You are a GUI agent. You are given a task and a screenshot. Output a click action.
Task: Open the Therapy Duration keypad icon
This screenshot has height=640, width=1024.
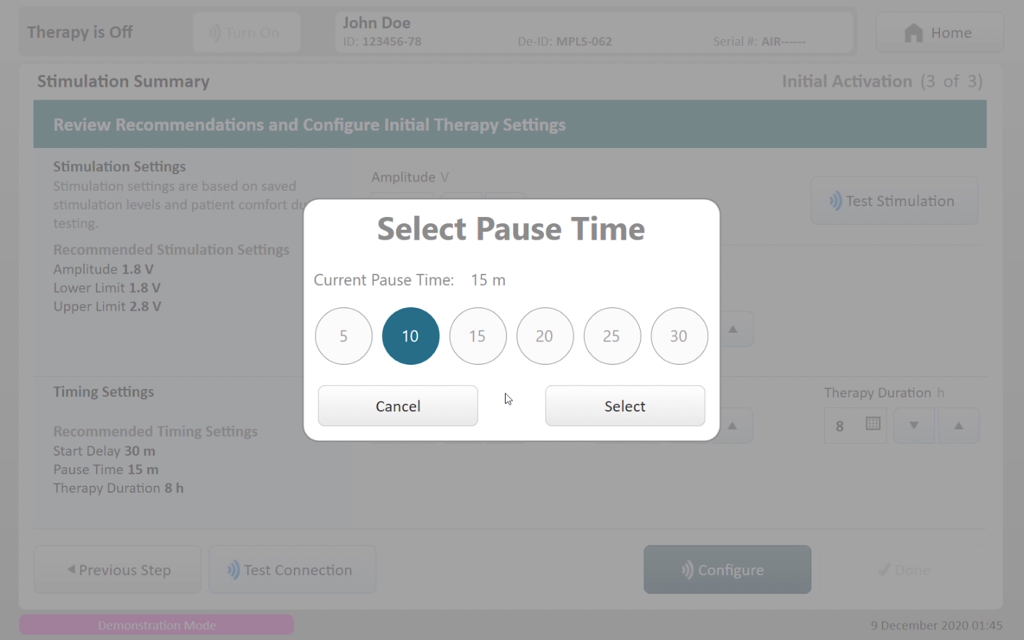(x=872, y=424)
